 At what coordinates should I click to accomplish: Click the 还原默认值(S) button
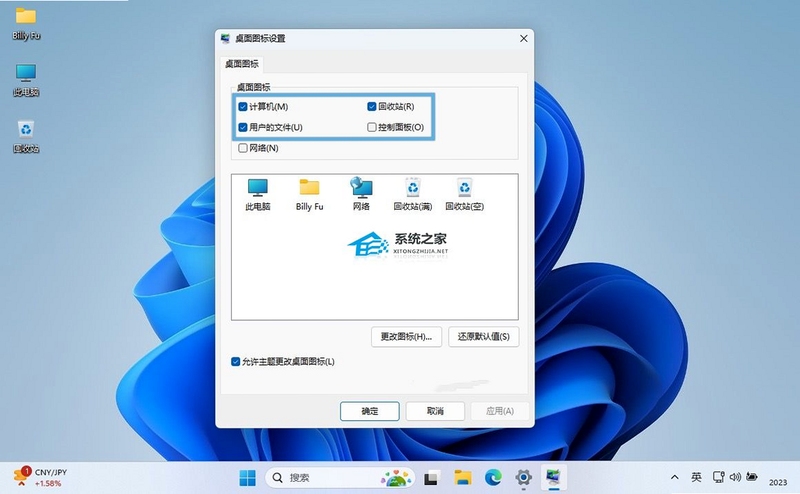pyautogui.click(x=484, y=337)
